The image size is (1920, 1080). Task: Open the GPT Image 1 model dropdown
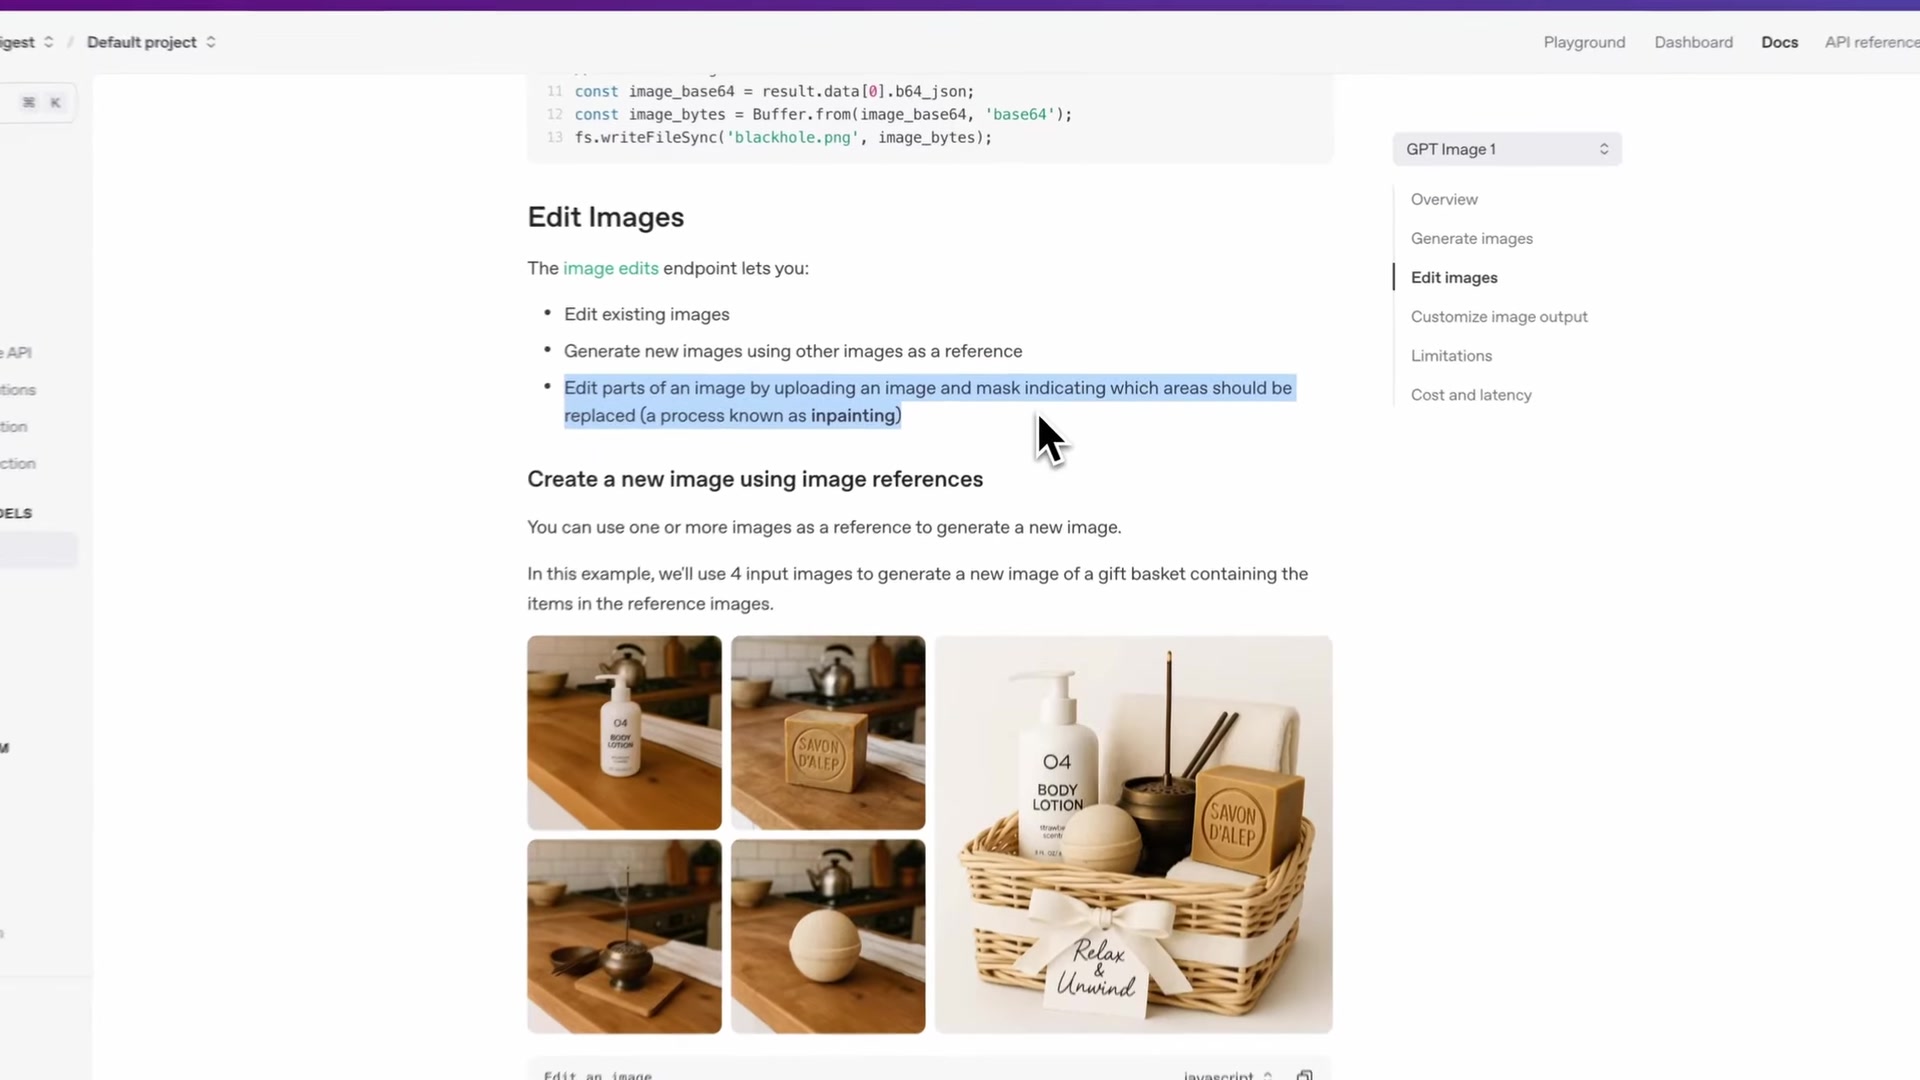click(x=1506, y=149)
